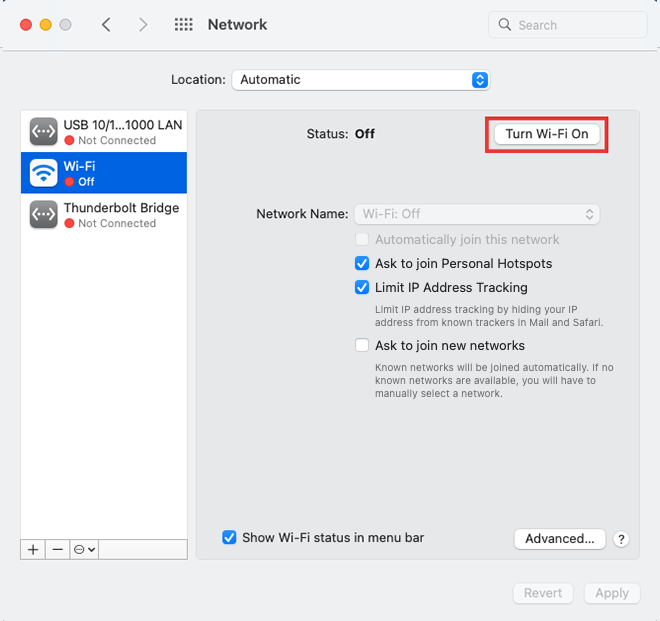Click the Wi-Fi icon in the sidebar
The image size is (660, 621).
click(43, 173)
